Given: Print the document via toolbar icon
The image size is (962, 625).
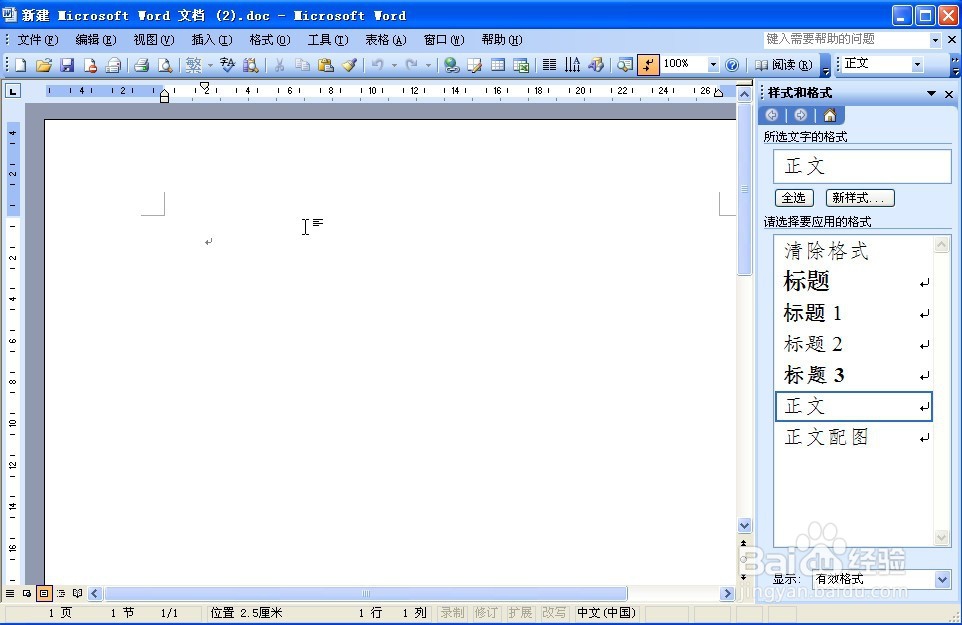Looking at the screenshot, I should pos(139,64).
